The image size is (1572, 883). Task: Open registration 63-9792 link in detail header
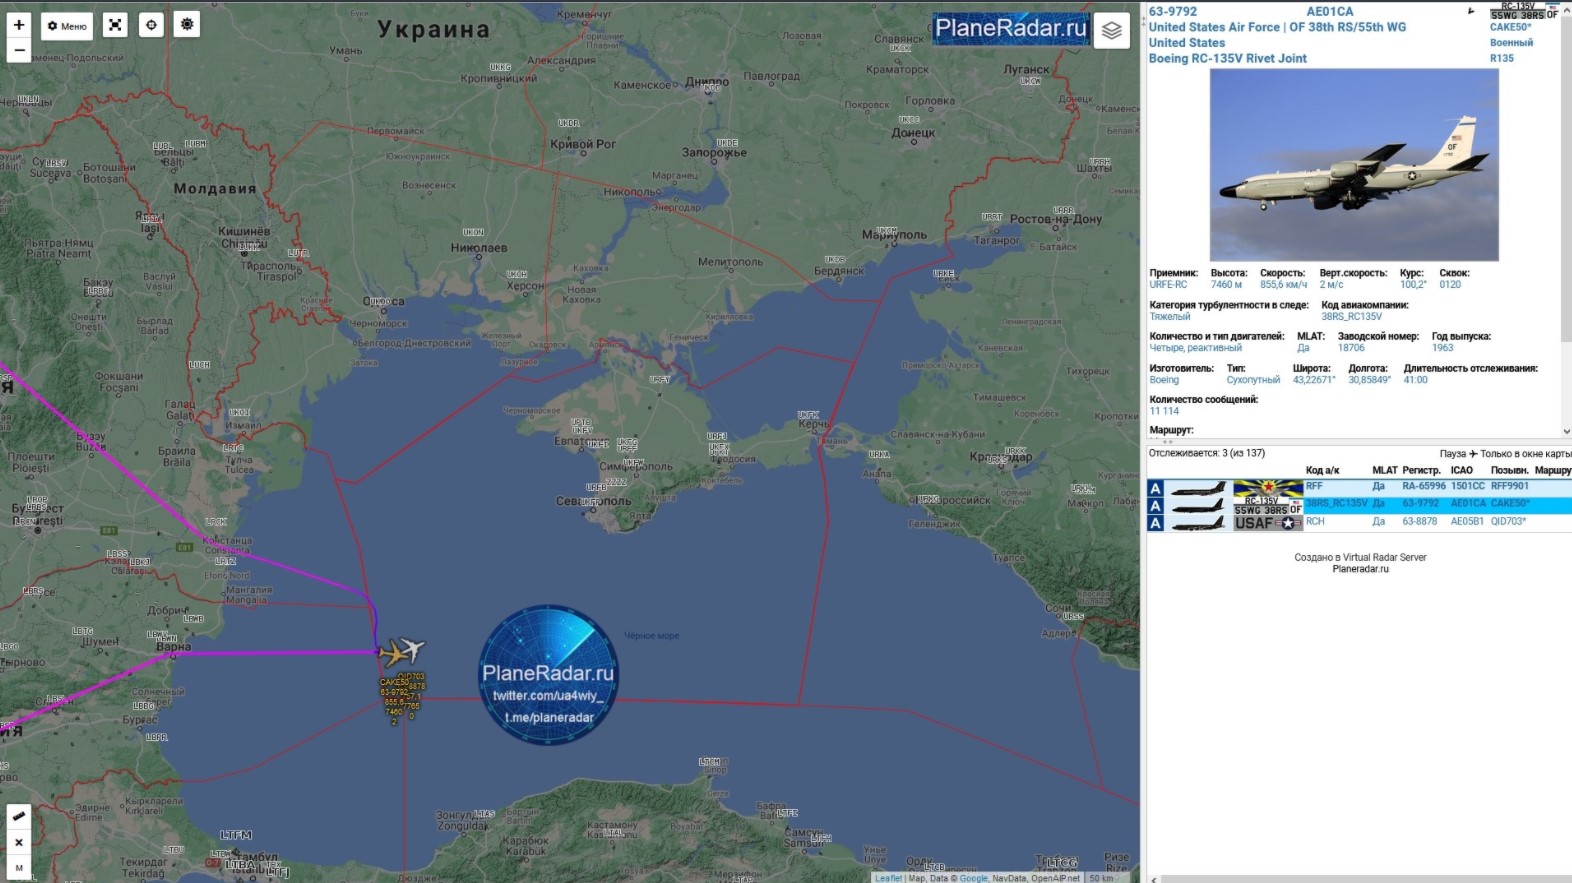coord(1172,12)
